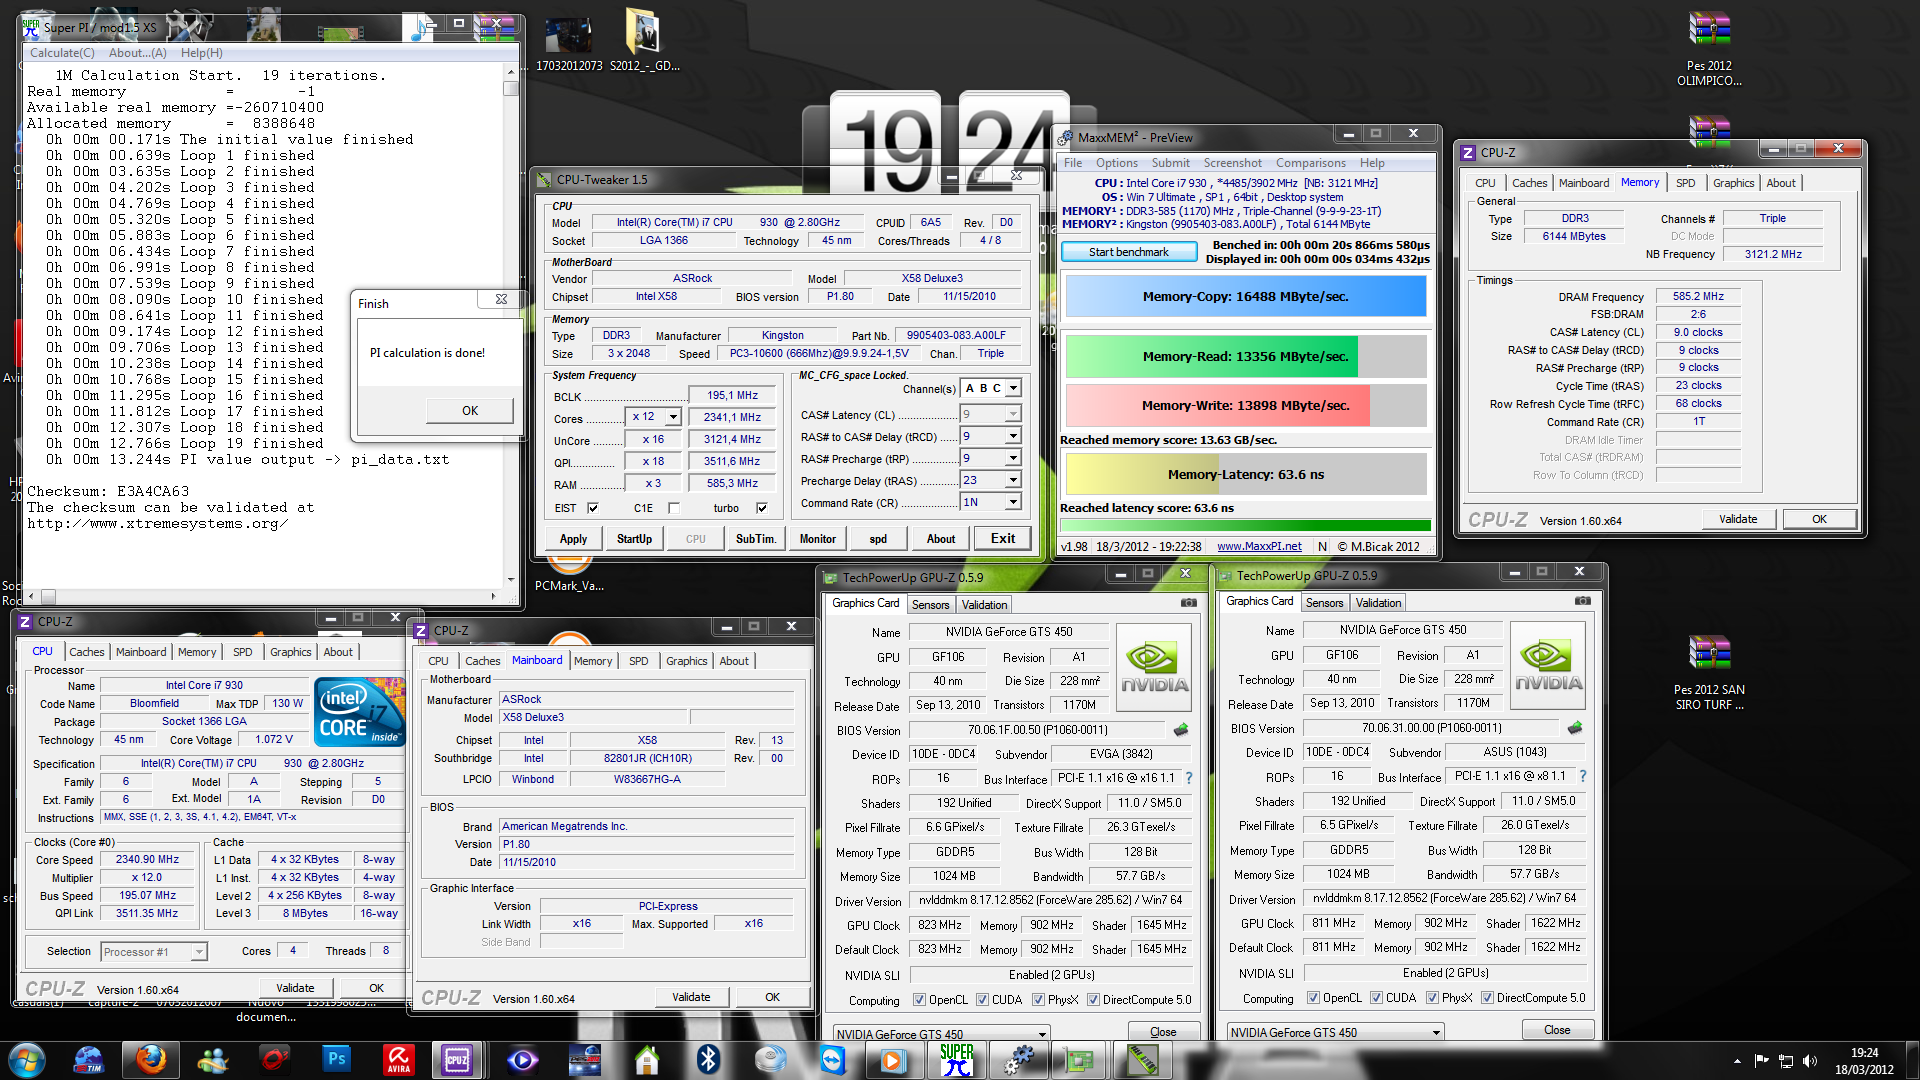Click Memory-Copy 16488 MByte/sec bar

[x=1246, y=297]
